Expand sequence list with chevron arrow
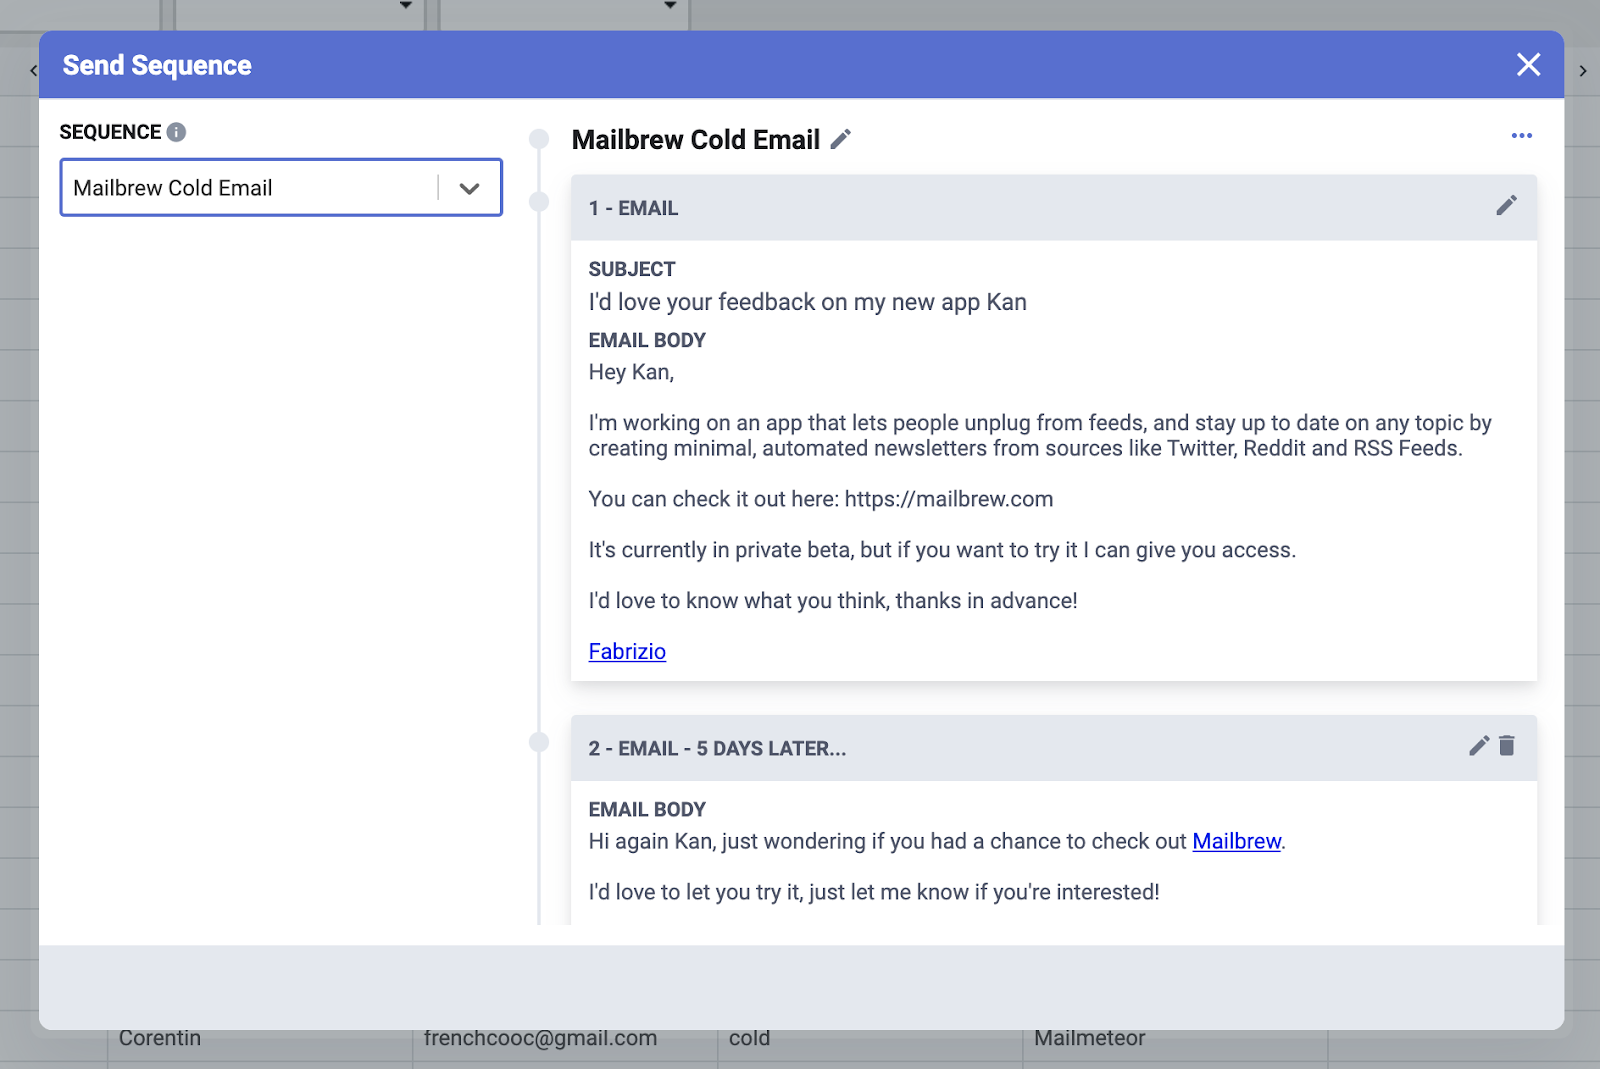The width and height of the screenshot is (1600, 1069). 469,188
